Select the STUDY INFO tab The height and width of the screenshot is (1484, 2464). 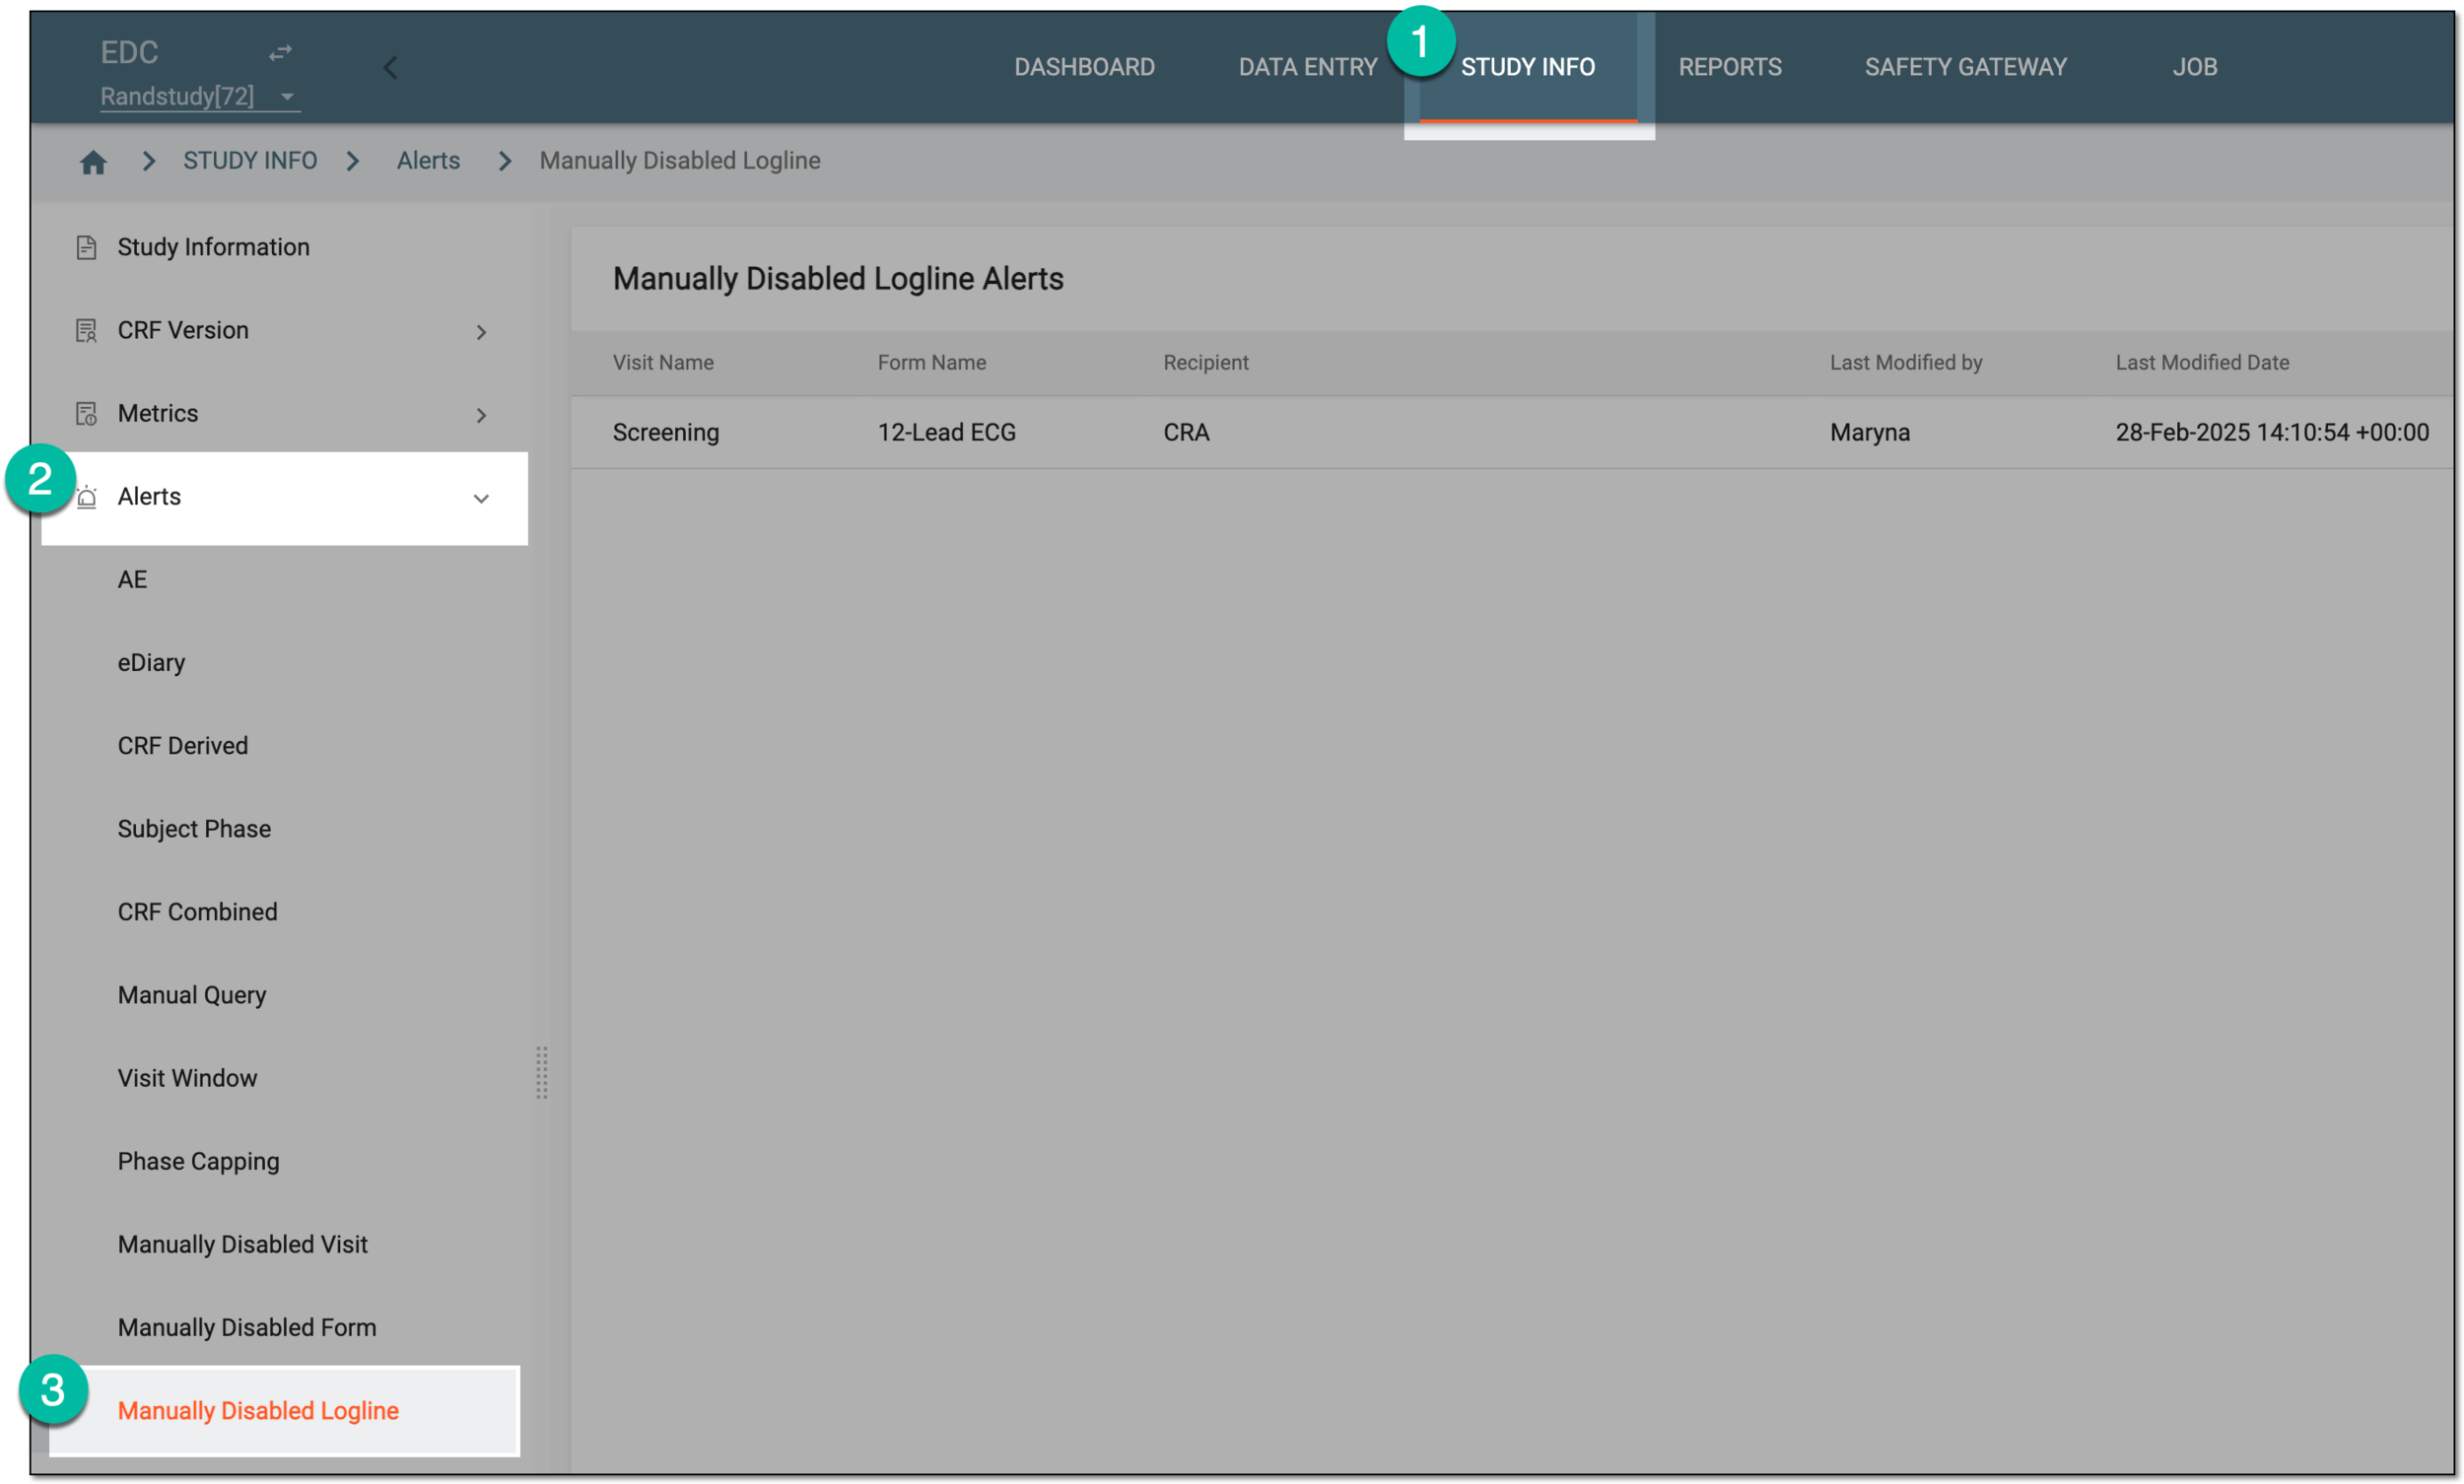(x=1527, y=67)
